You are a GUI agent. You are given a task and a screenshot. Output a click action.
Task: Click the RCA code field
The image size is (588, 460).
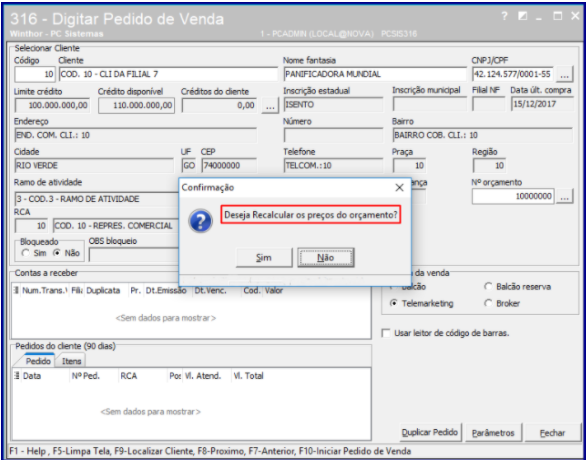pos(31,226)
